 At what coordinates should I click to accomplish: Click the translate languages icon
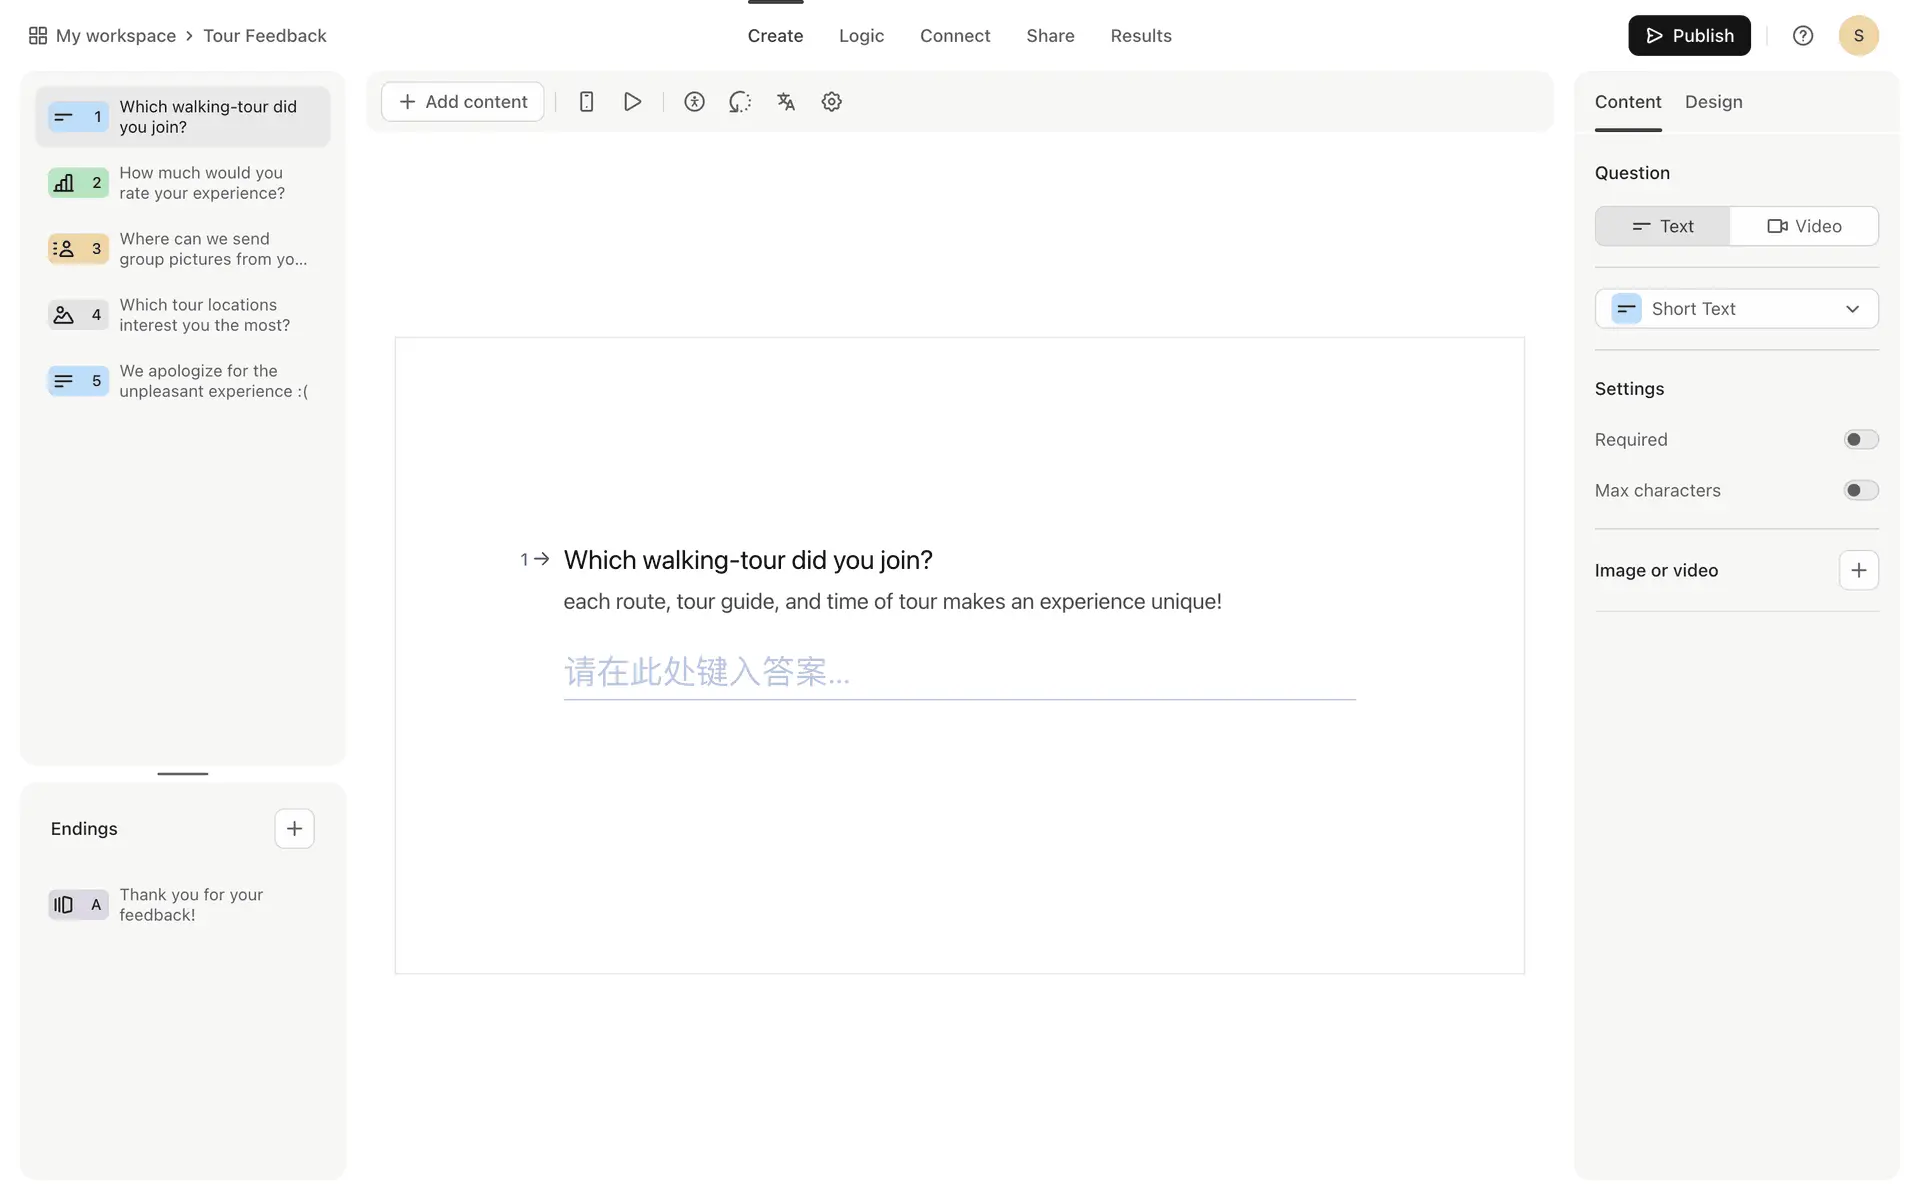pos(786,102)
